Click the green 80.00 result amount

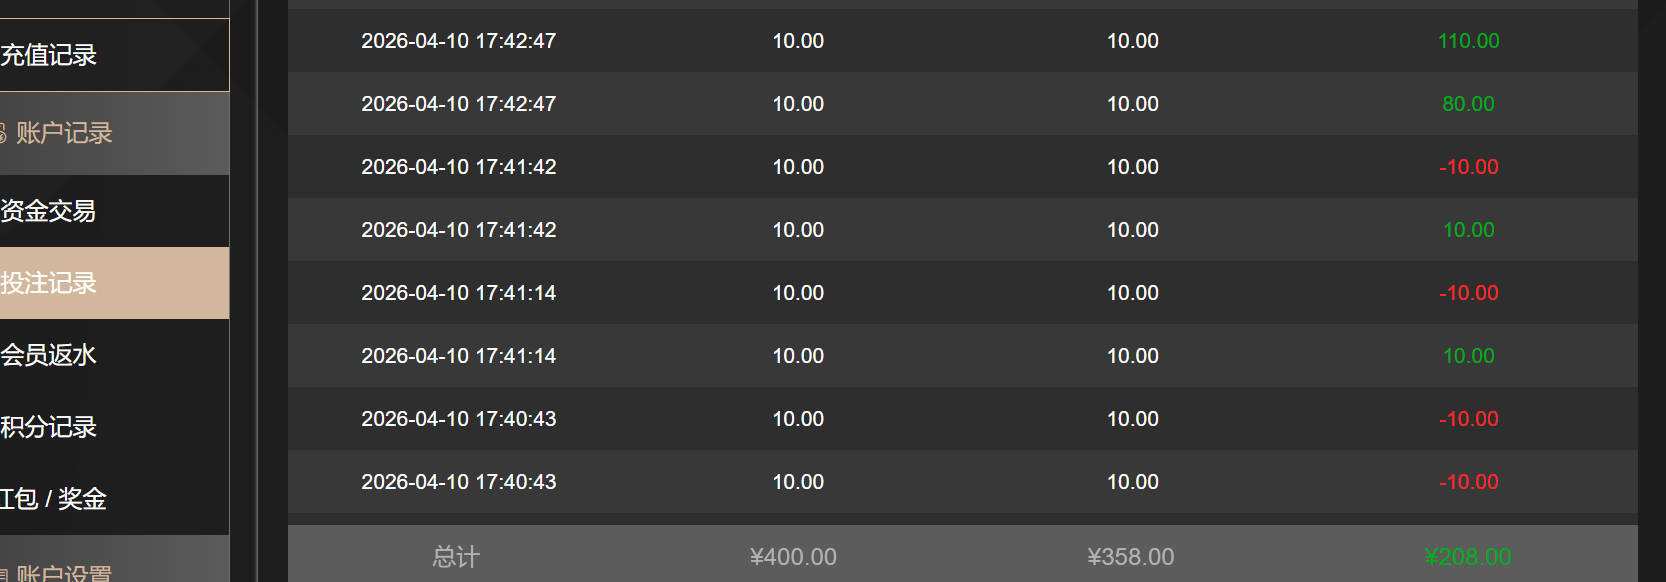tap(1468, 104)
